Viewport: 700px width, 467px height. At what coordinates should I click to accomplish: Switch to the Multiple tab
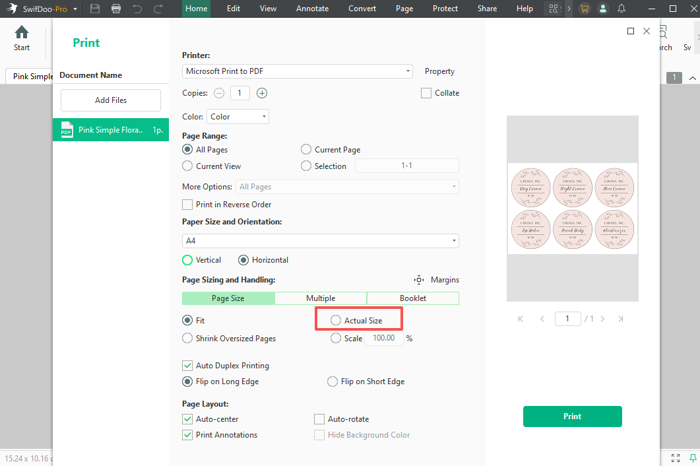[x=320, y=298]
